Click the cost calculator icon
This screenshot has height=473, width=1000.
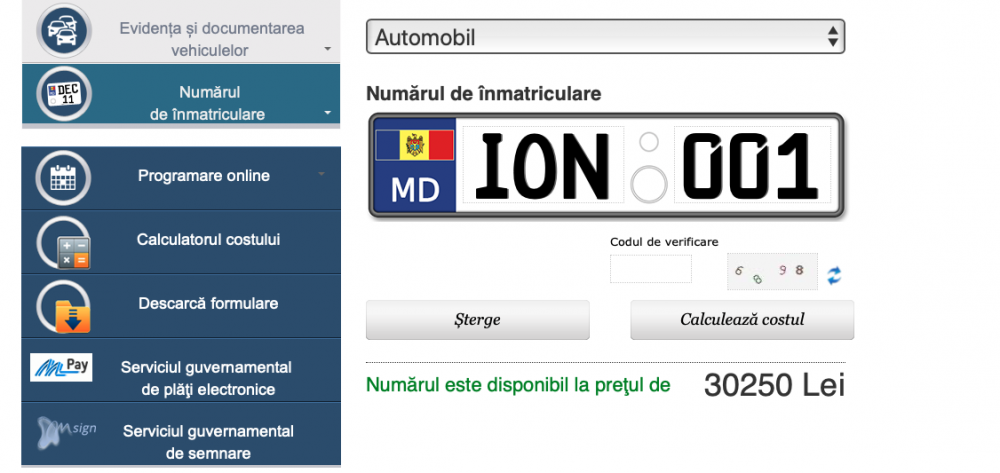click(x=64, y=243)
